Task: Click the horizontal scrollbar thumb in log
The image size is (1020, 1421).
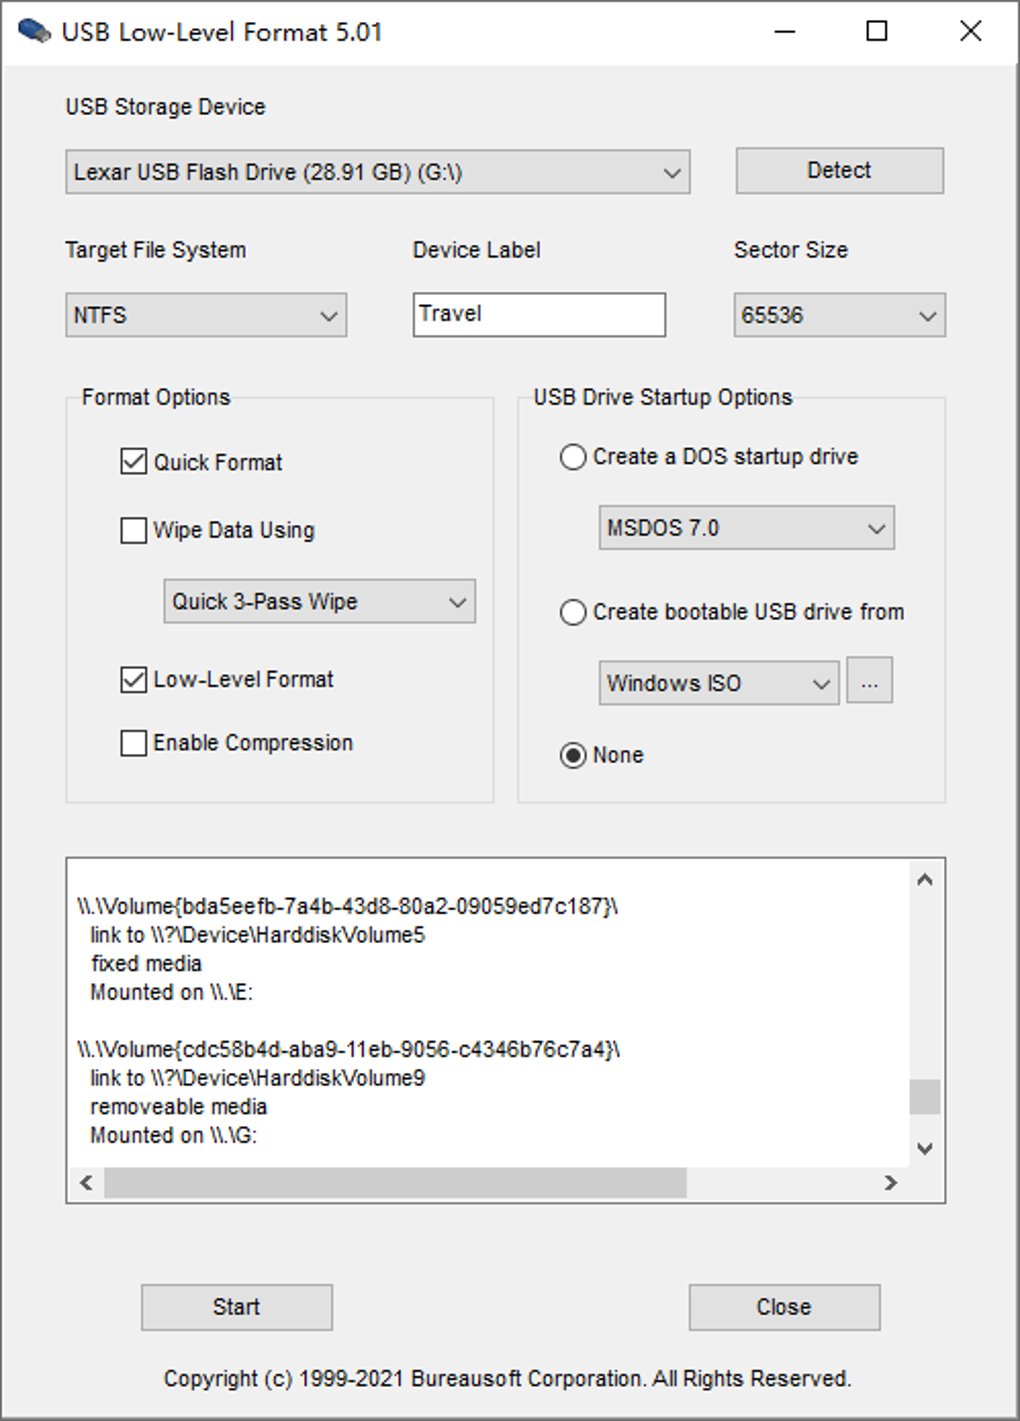Action: 395,1183
